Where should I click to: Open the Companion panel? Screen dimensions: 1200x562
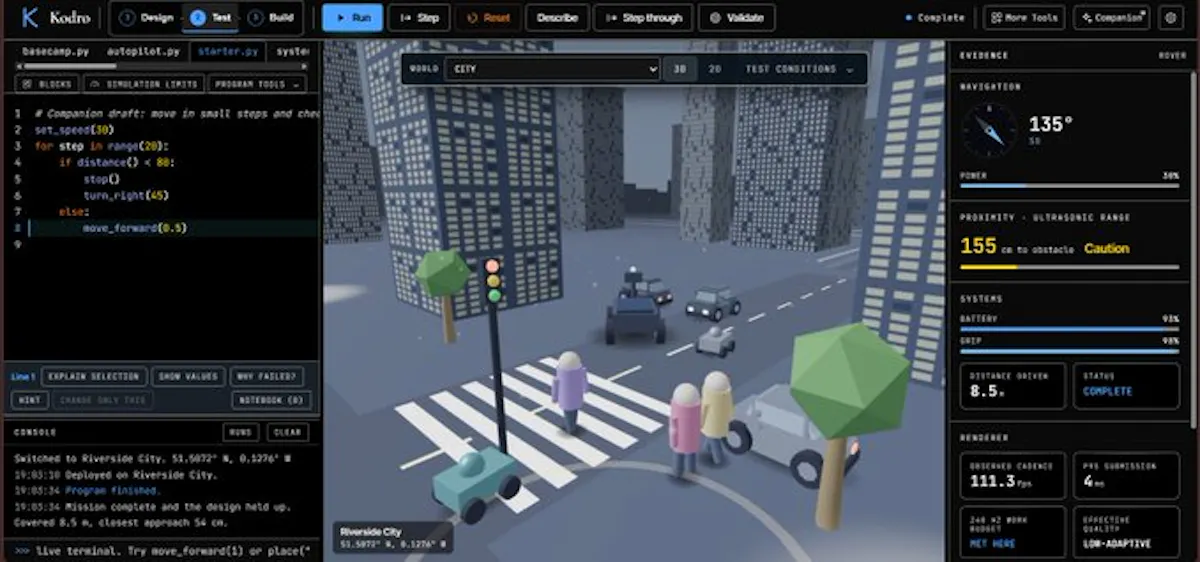point(1111,17)
